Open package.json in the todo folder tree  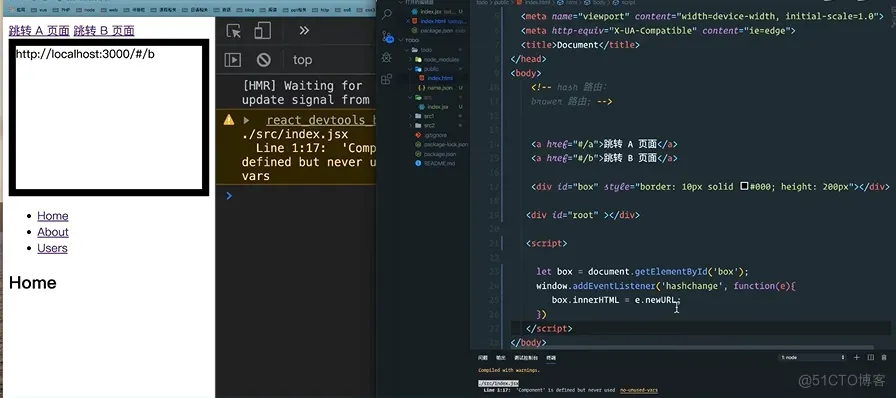coord(439,154)
